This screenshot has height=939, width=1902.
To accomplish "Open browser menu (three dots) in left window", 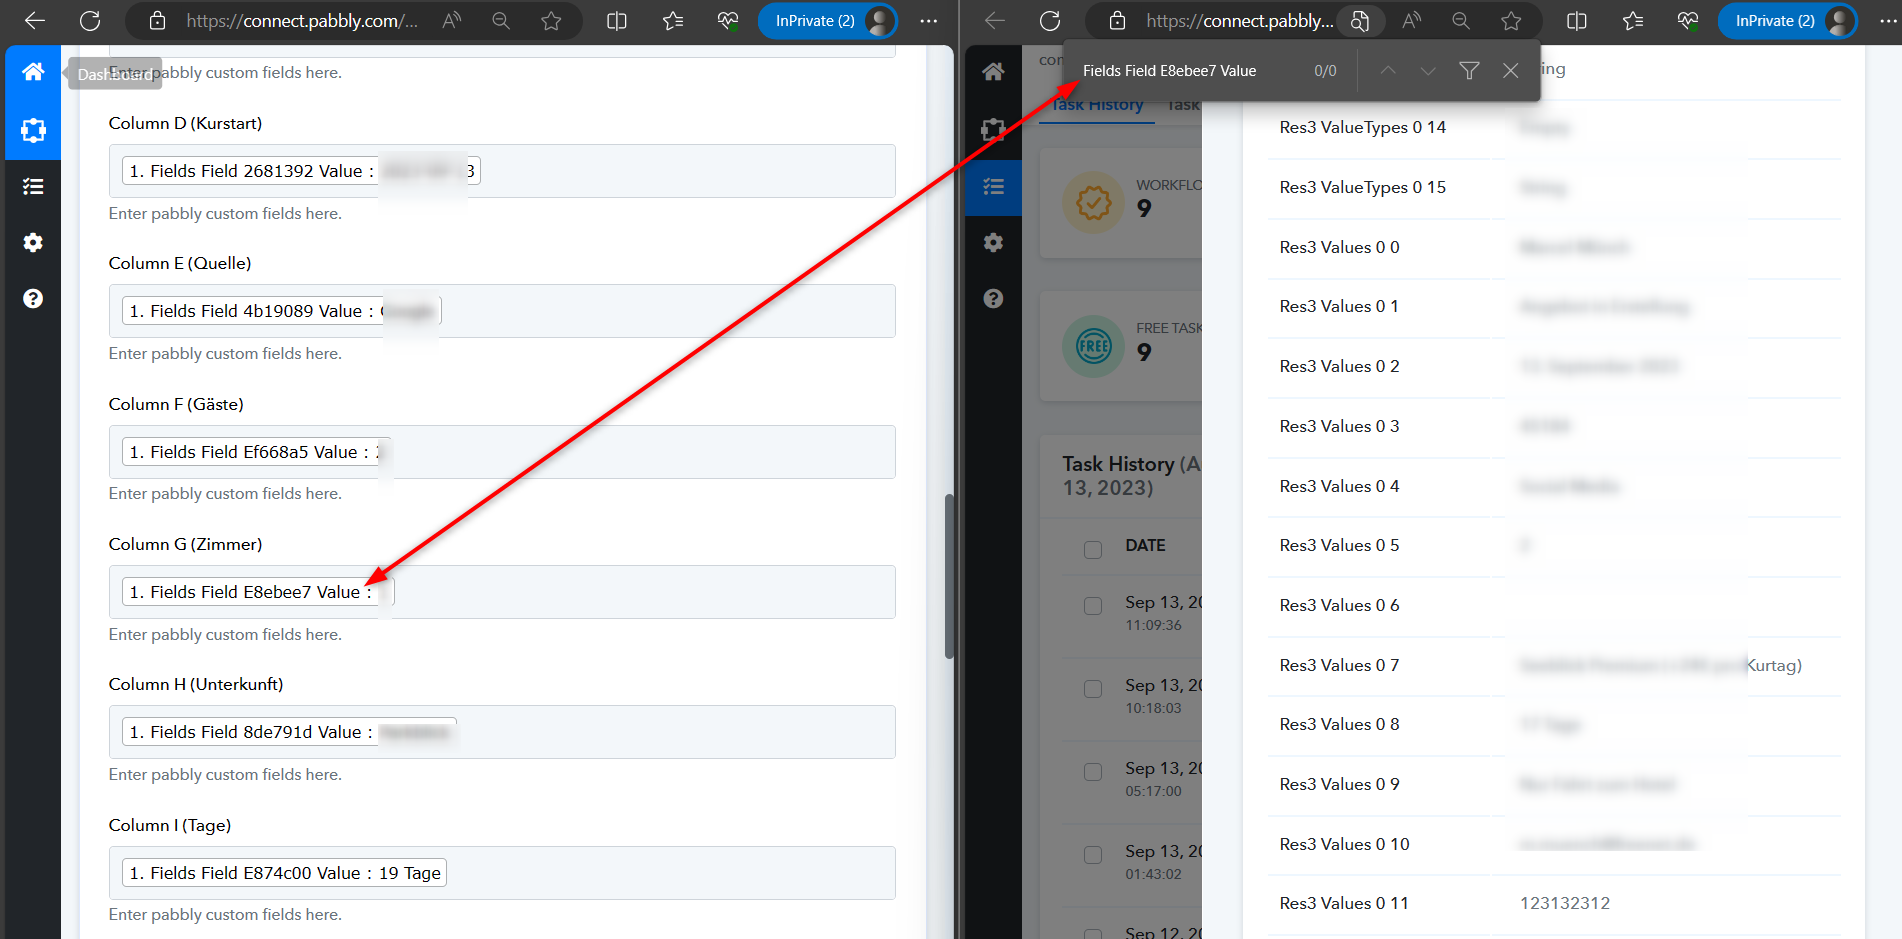I will 929,21.
